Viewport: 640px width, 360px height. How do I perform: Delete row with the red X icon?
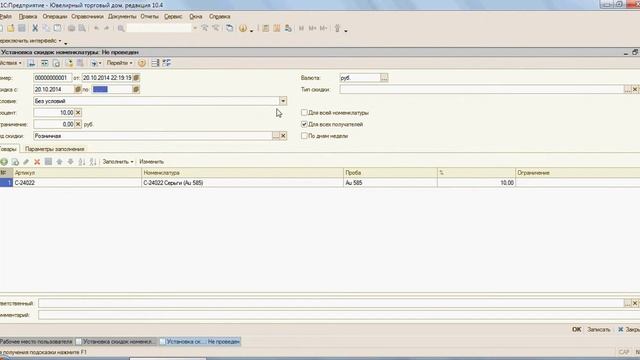tap(37, 162)
